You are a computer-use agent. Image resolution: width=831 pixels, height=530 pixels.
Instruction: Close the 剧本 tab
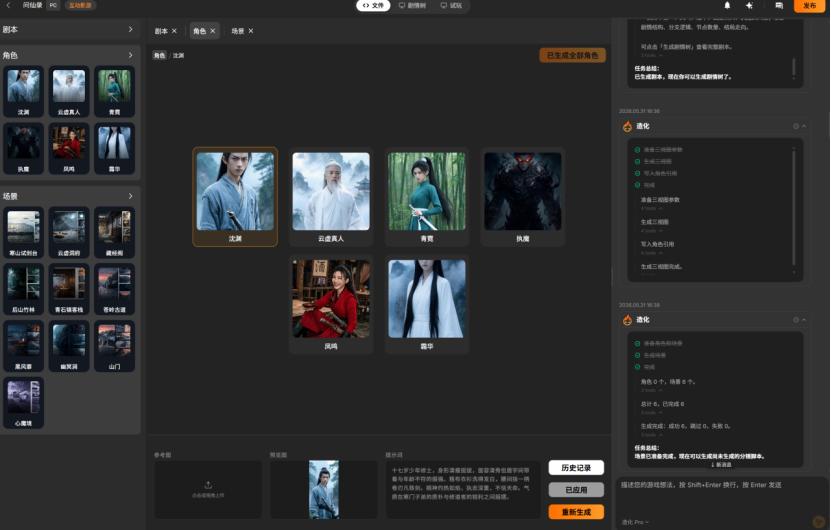click(174, 31)
